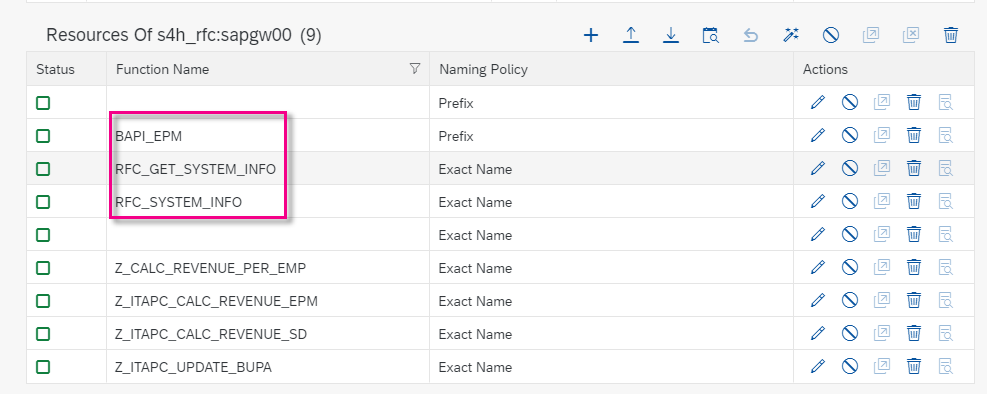Edit the unnamed resource with Prefix naming policy
The image size is (987, 394).
pyautogui.click(x=818, y=102)
